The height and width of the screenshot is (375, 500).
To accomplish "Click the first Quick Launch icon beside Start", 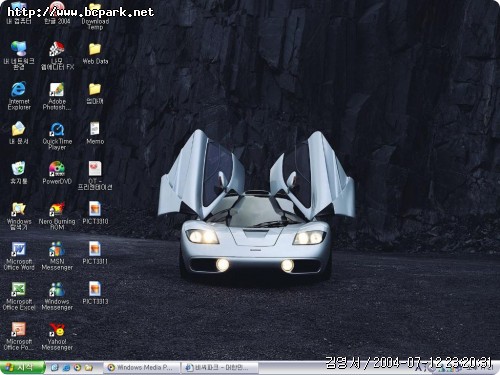I will click(x=55, y=368).
